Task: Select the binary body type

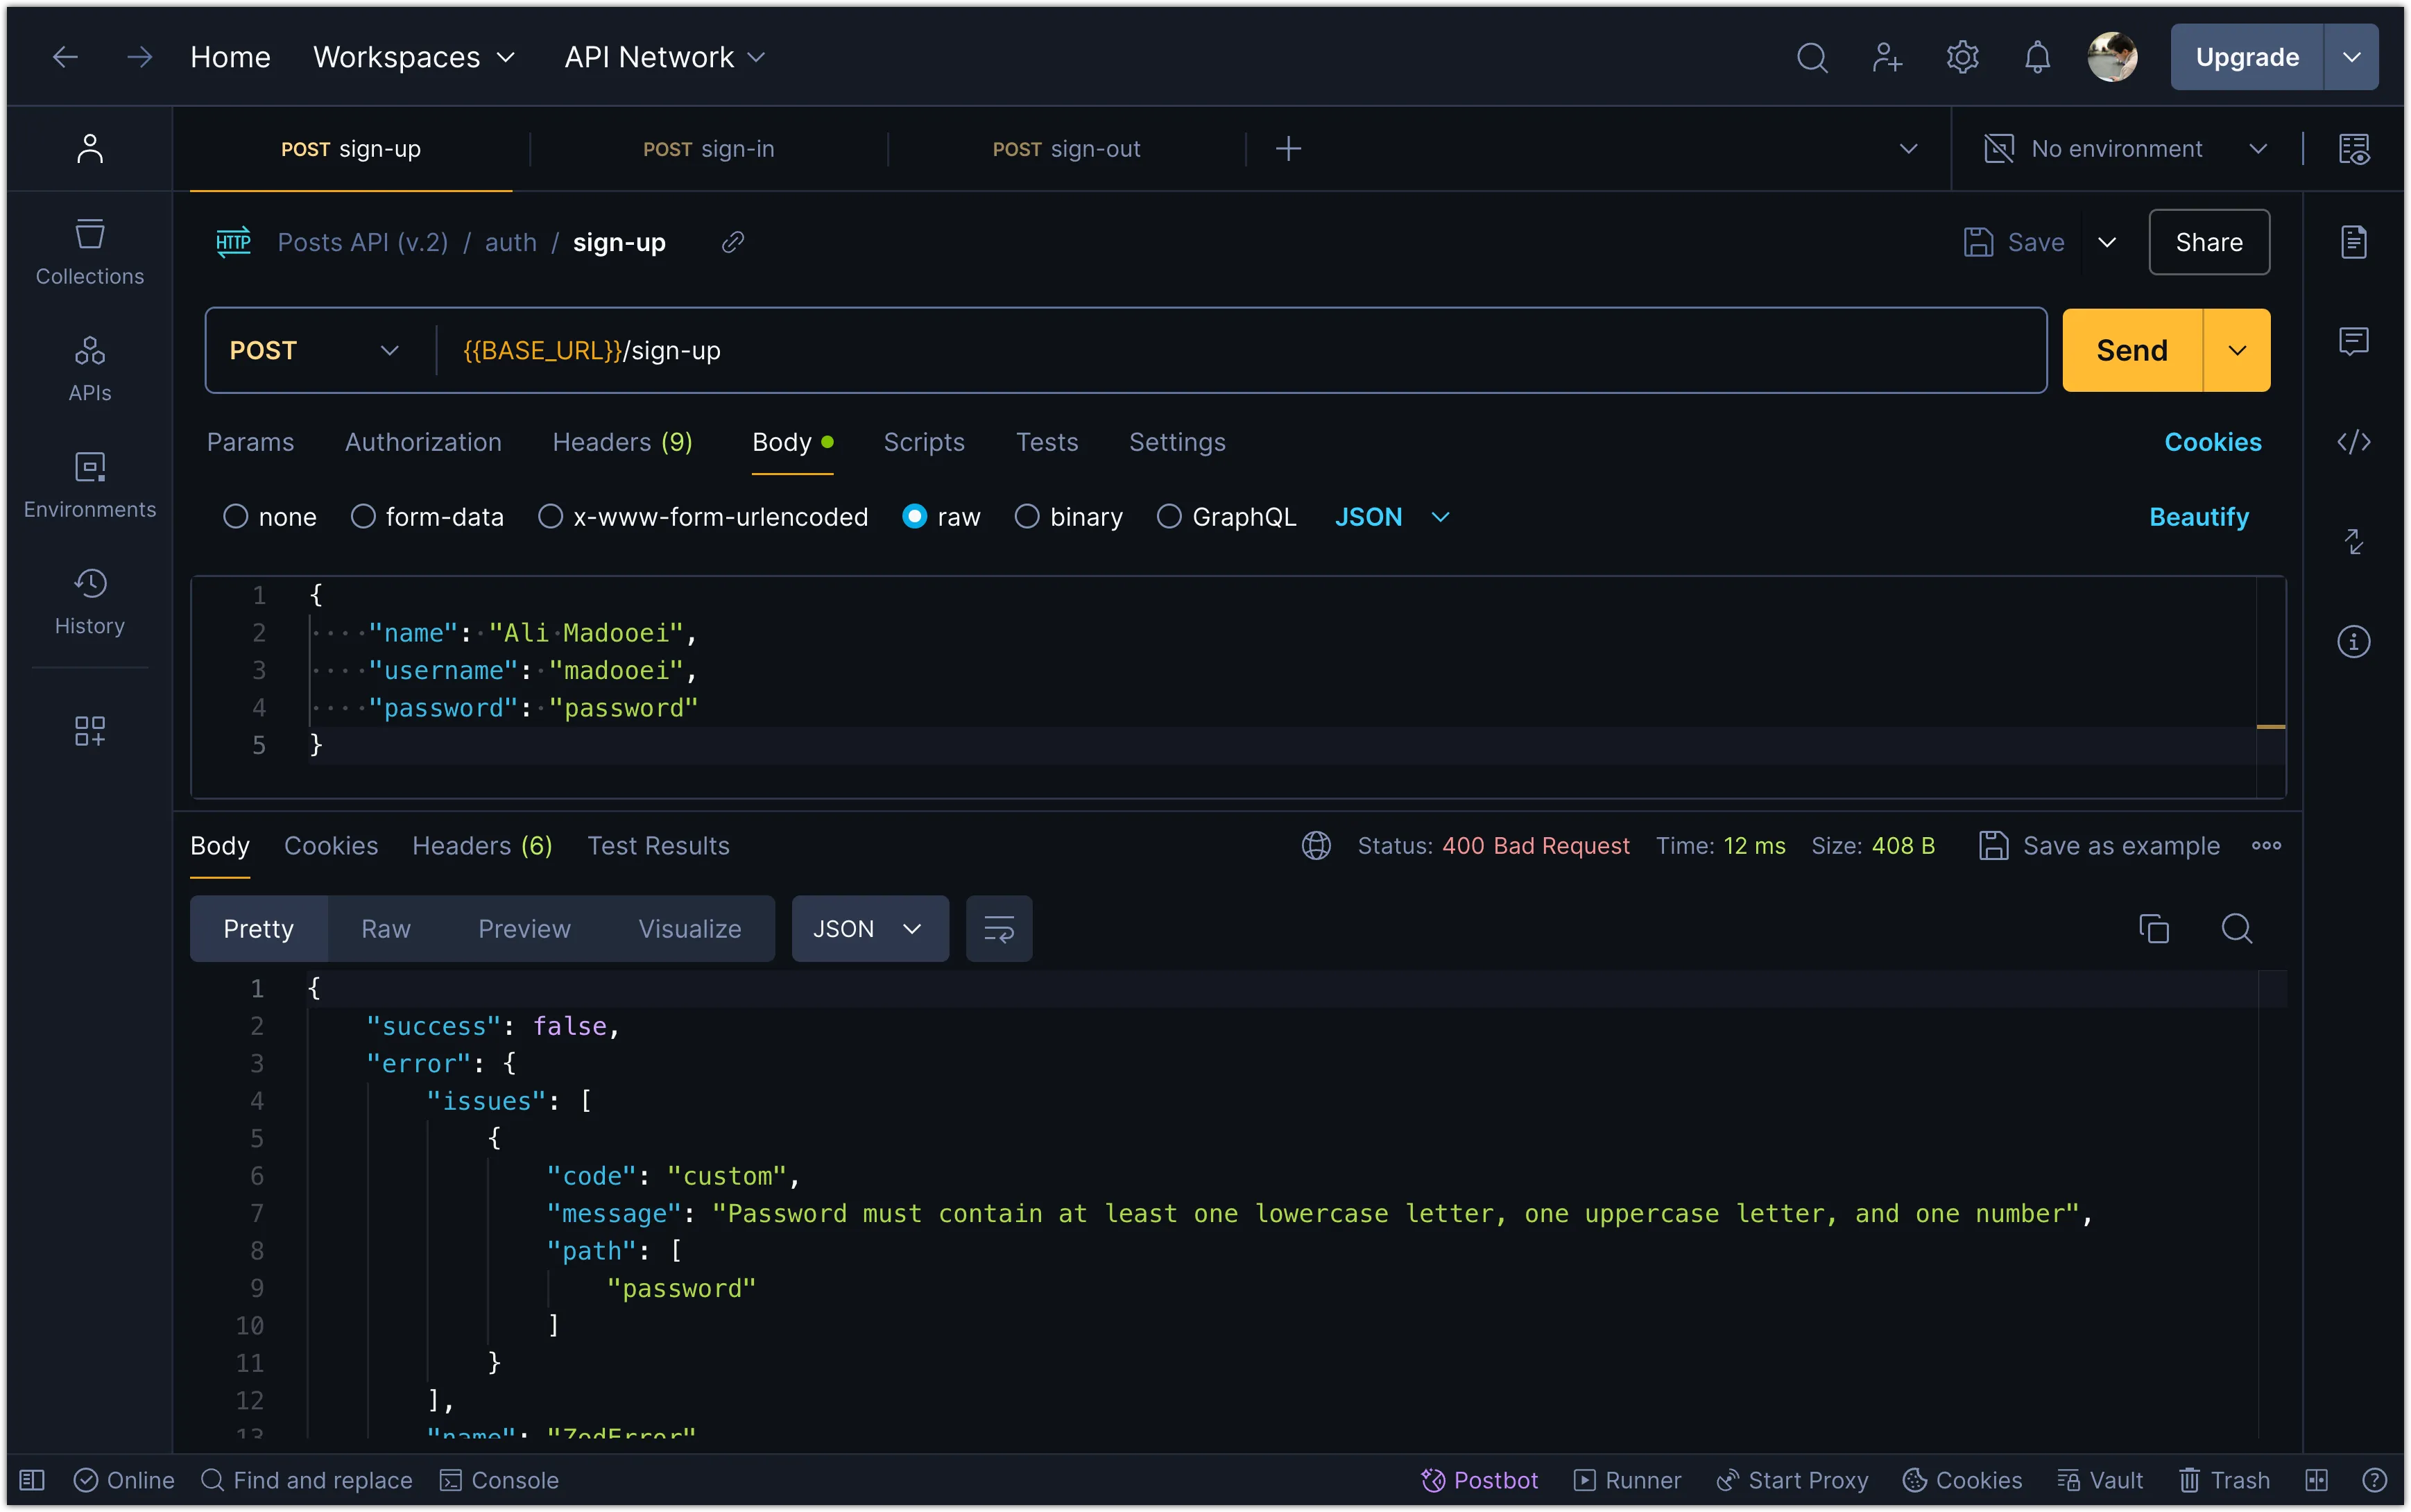Action: [x=1027, y=516]
